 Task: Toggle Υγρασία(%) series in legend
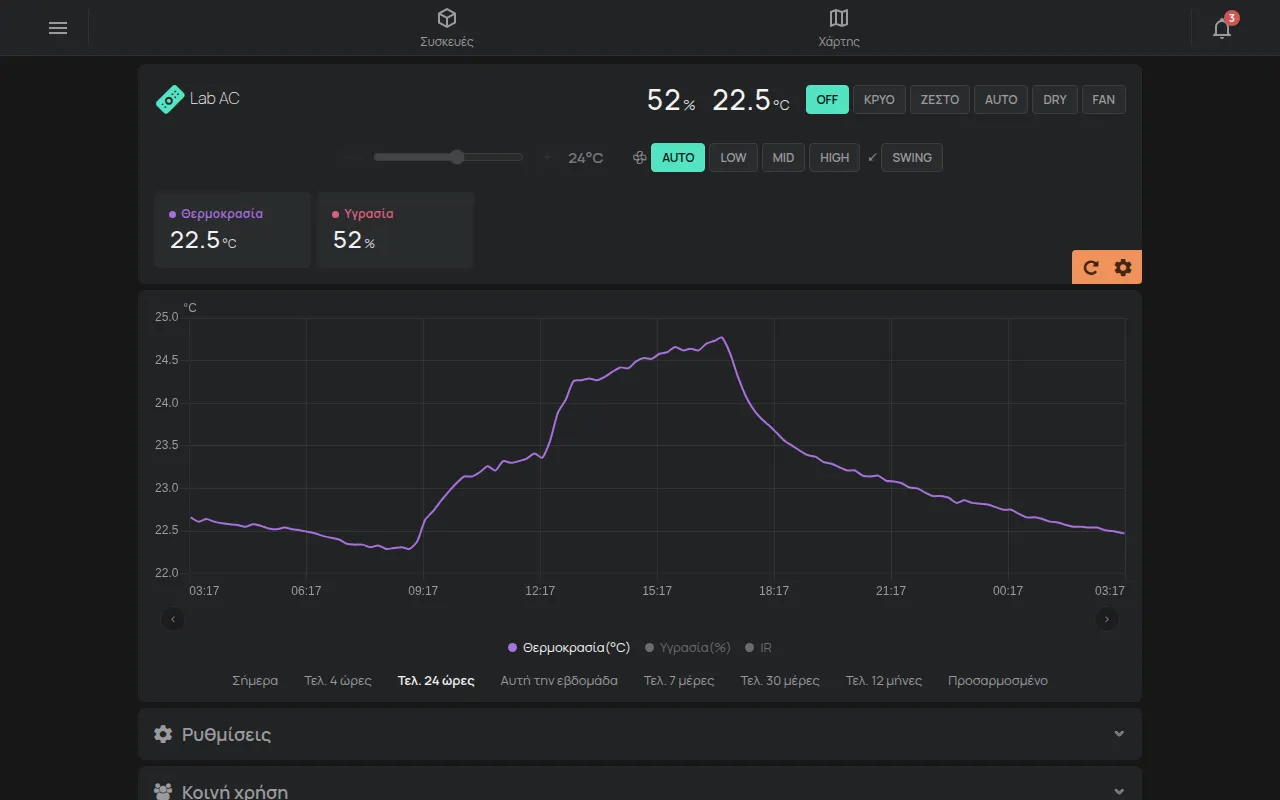click(x=688, y=648)
